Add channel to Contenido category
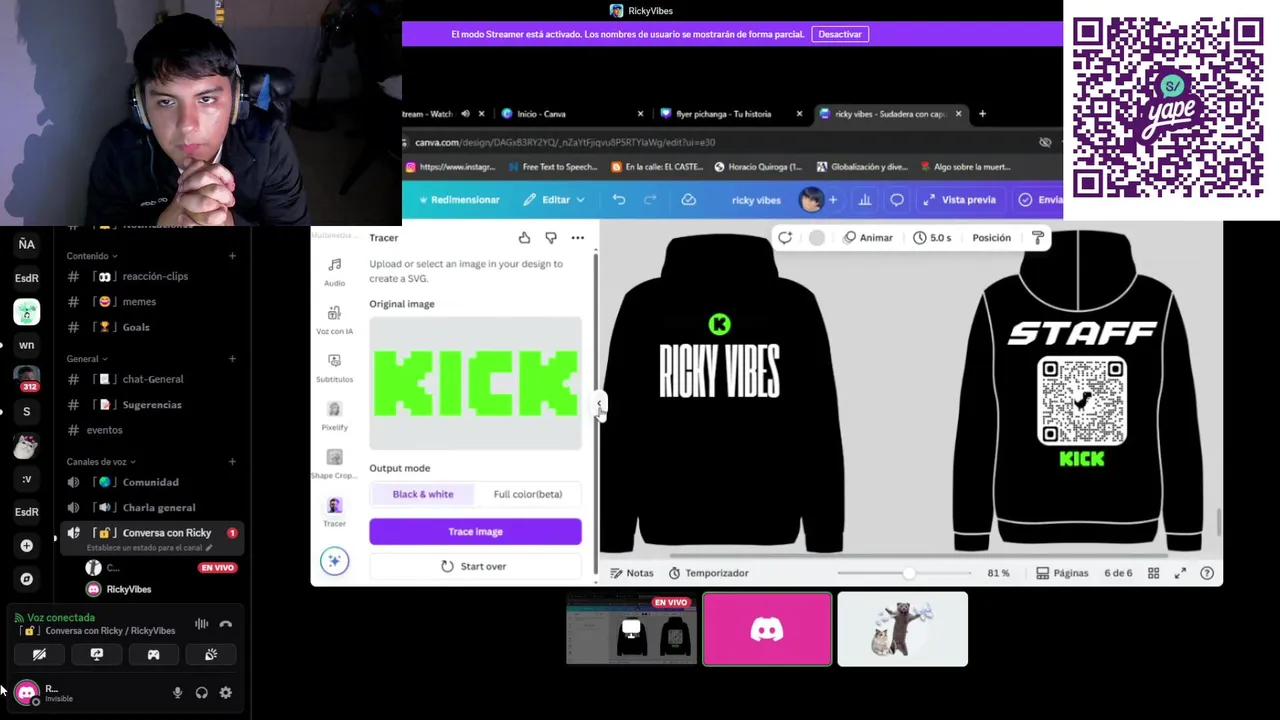The image size is (1280, 720). click(232, 256)
